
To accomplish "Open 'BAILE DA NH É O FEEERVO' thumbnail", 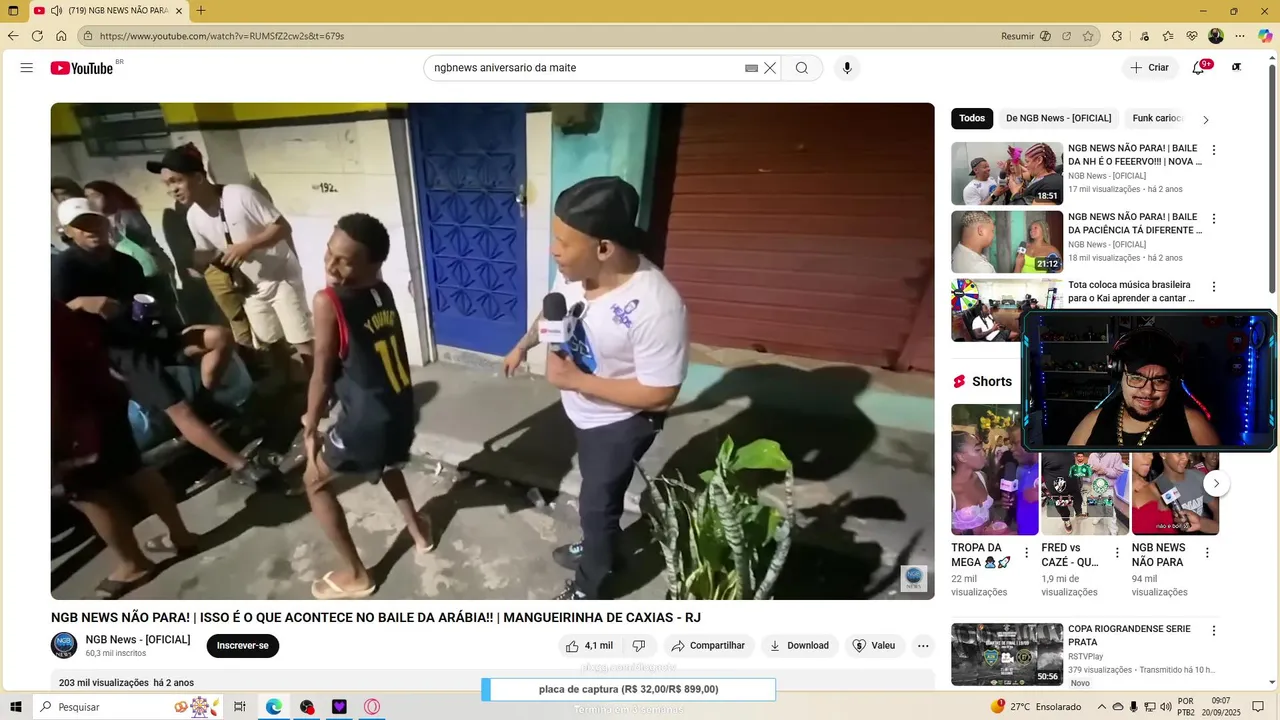I will [1007, 173].
